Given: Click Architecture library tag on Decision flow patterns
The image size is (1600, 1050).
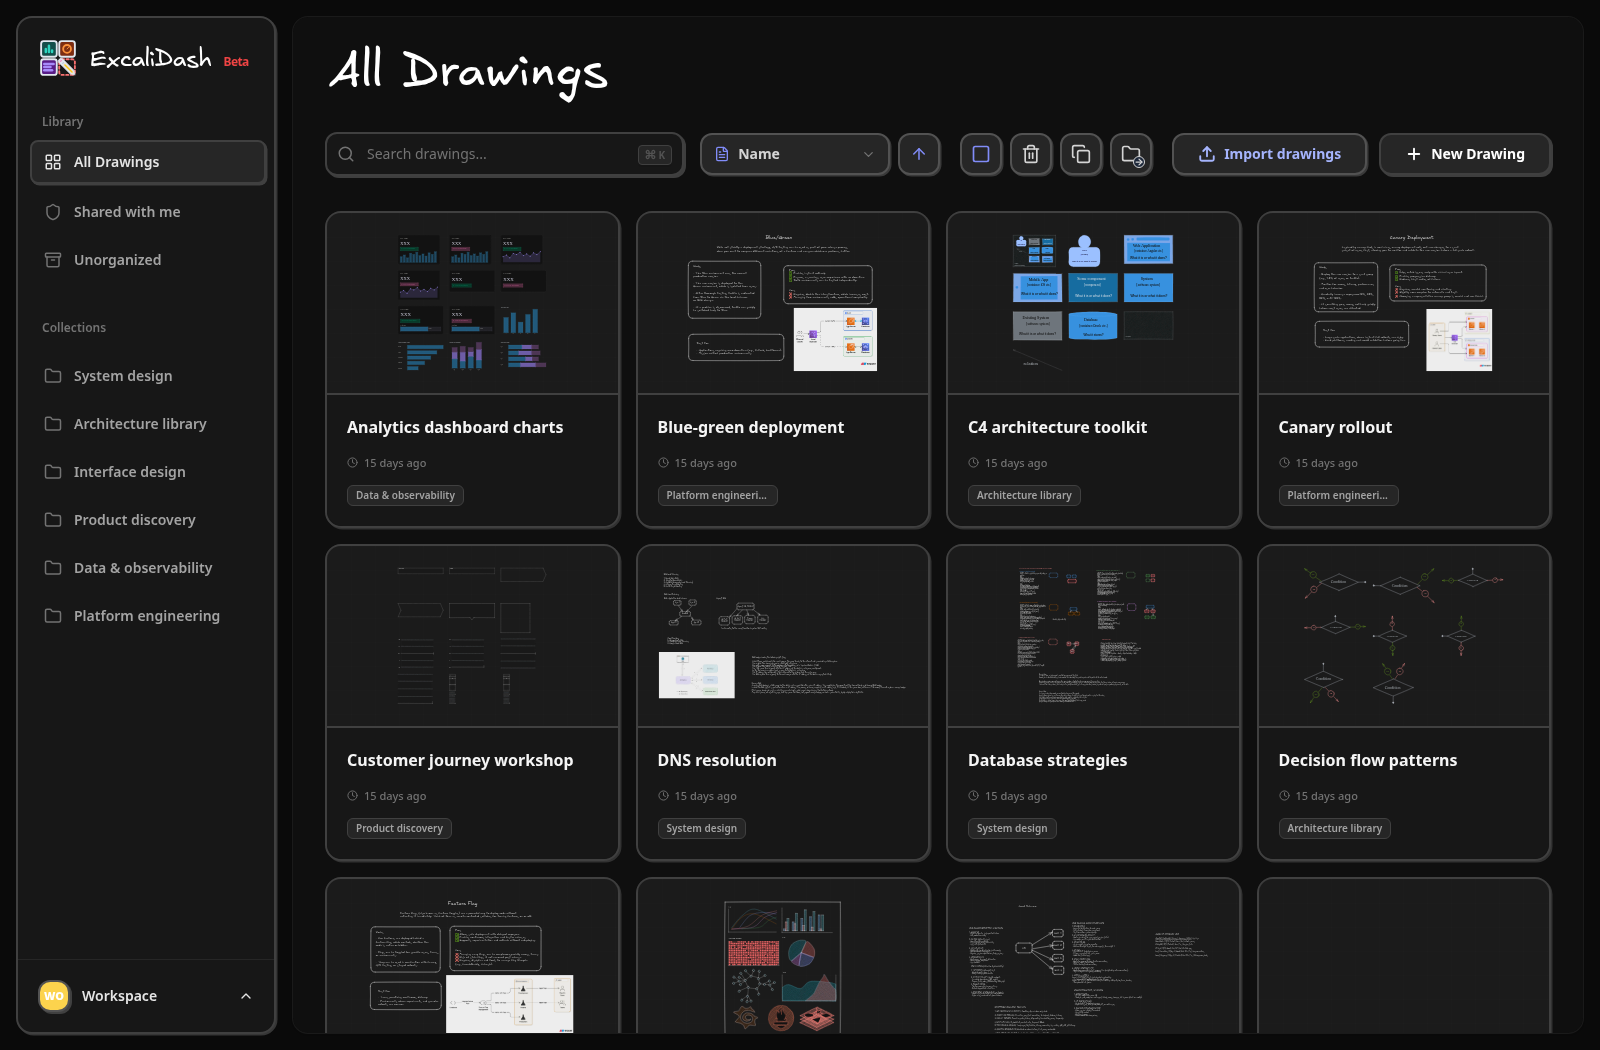Looking at the screenshot, I should 1335,828.
